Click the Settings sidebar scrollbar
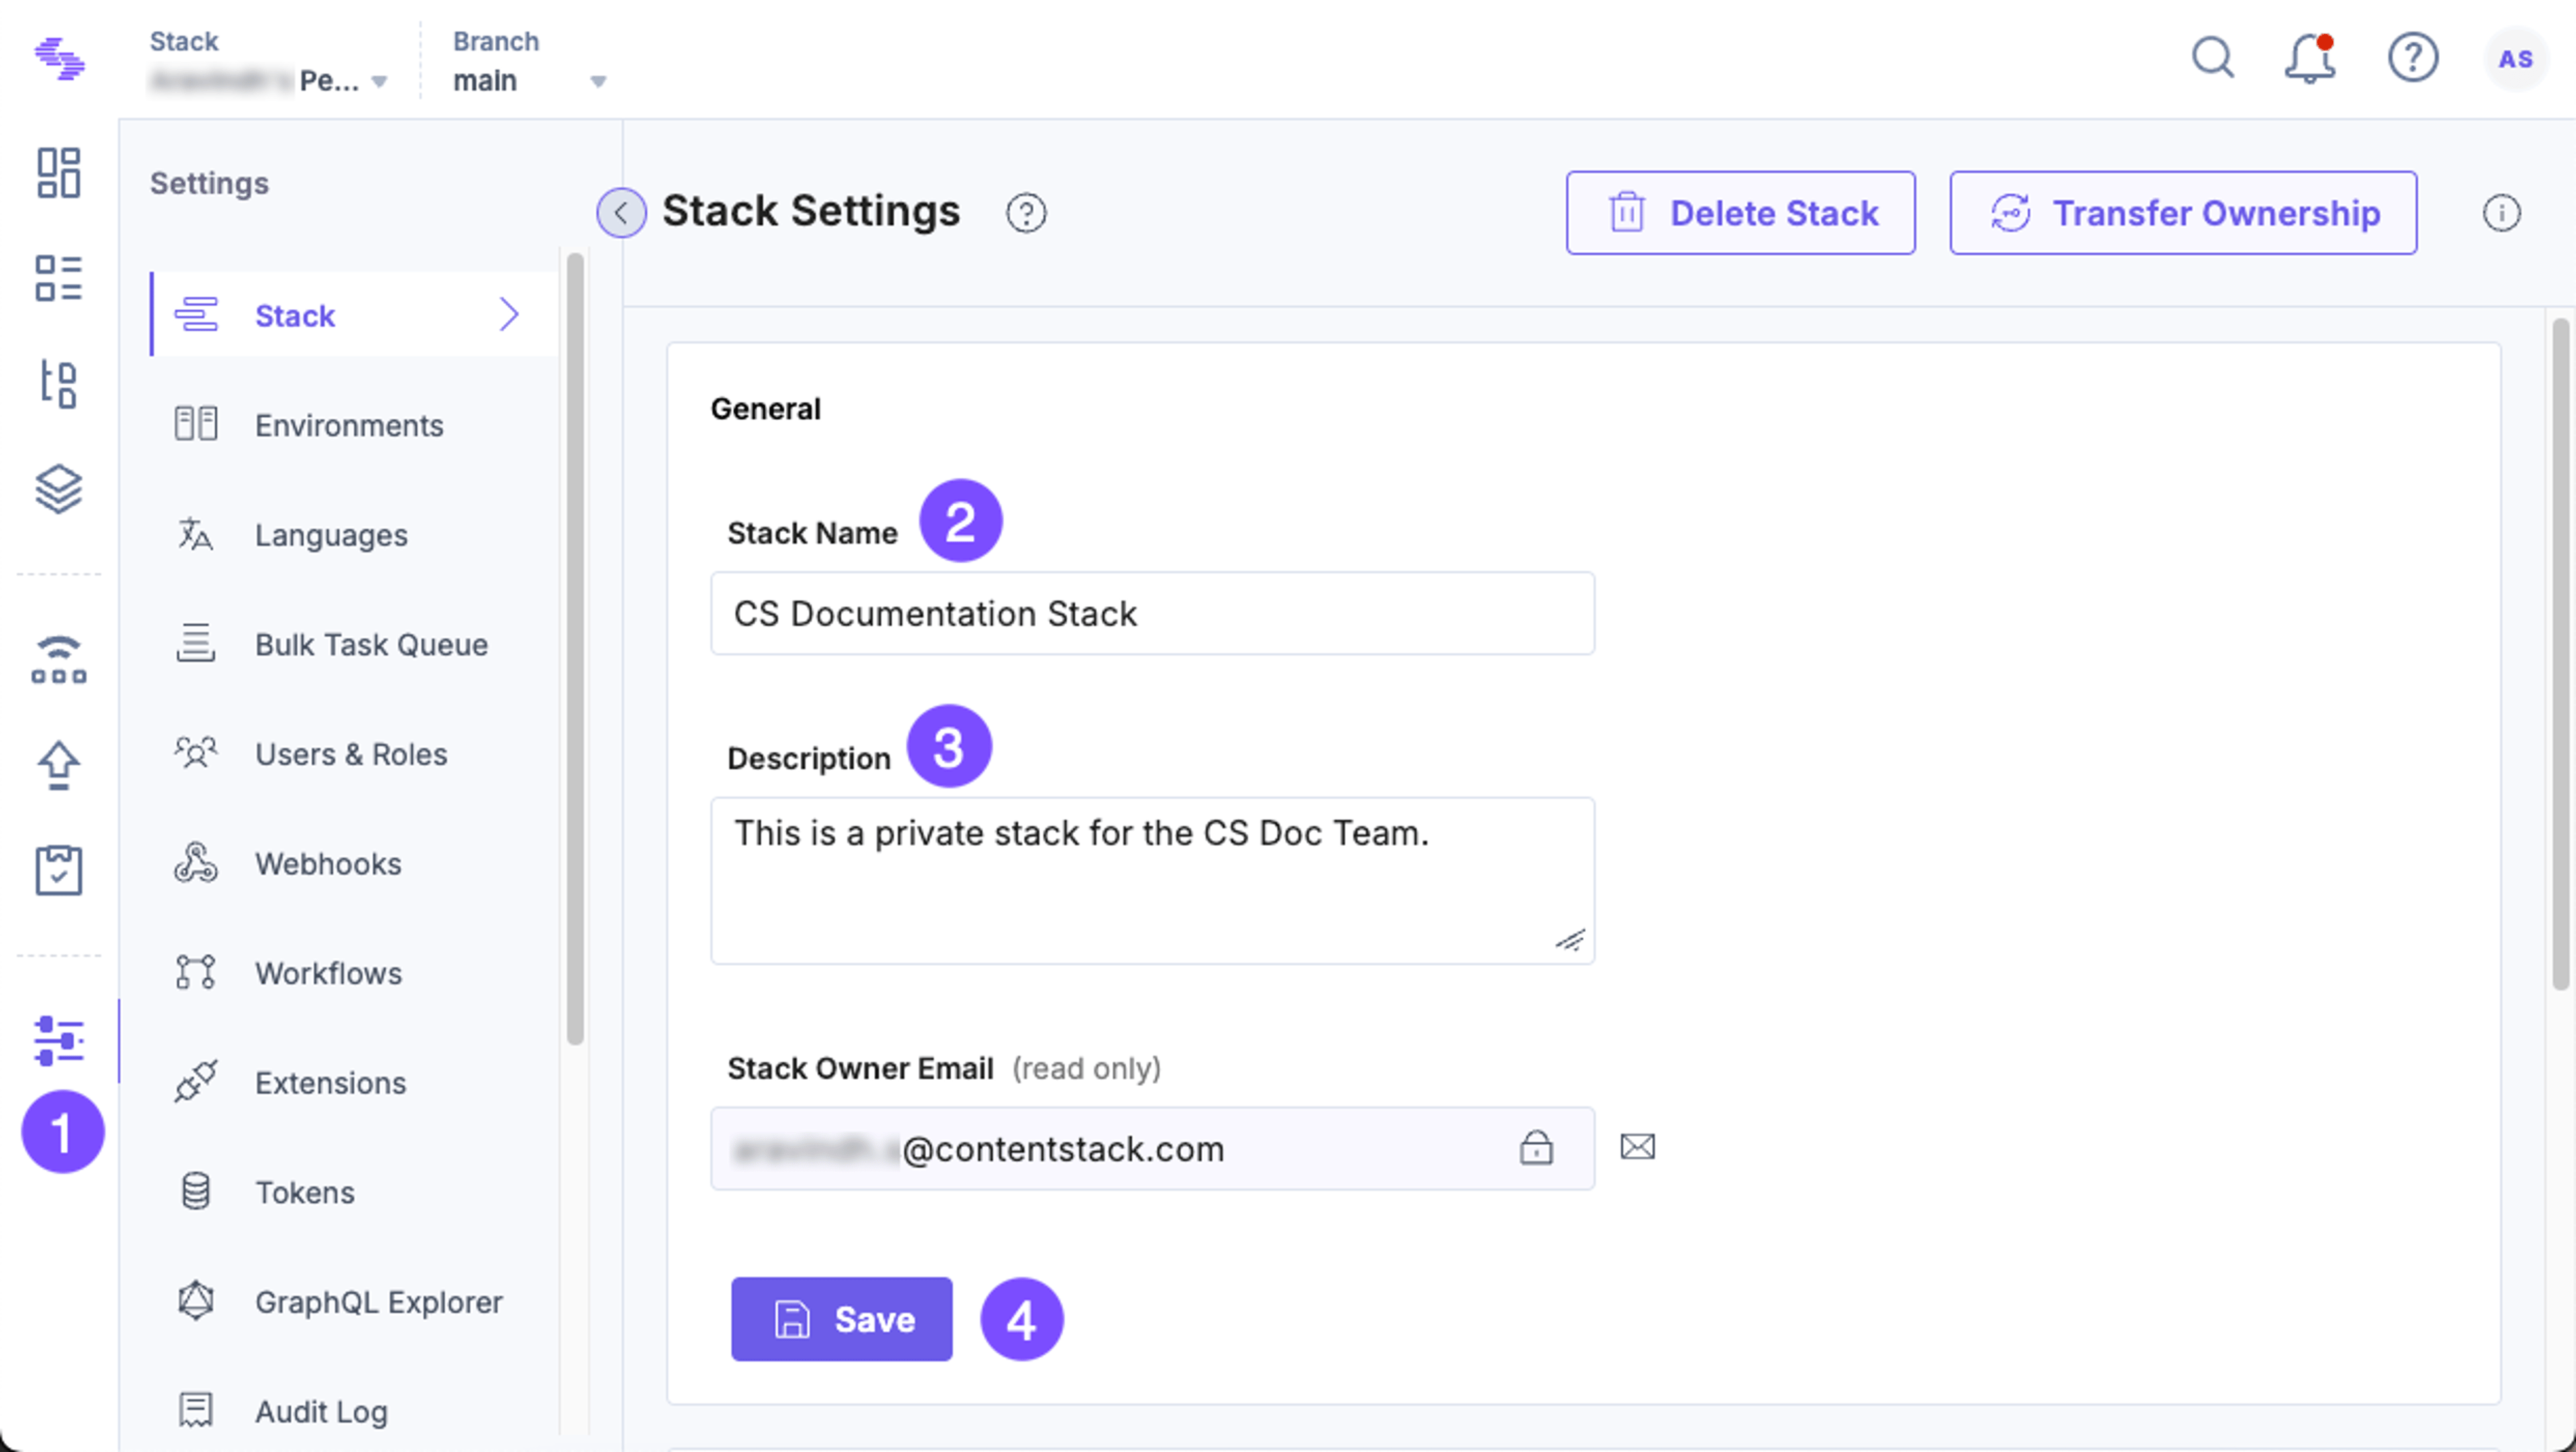 click(575, 650)
